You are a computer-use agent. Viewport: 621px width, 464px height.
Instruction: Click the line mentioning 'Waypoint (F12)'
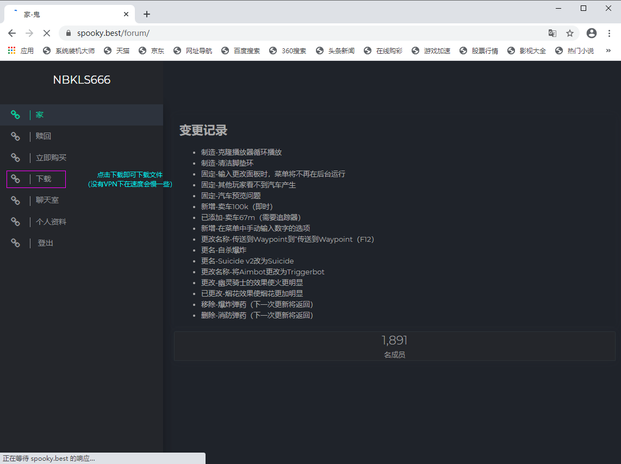coord(288,239)
